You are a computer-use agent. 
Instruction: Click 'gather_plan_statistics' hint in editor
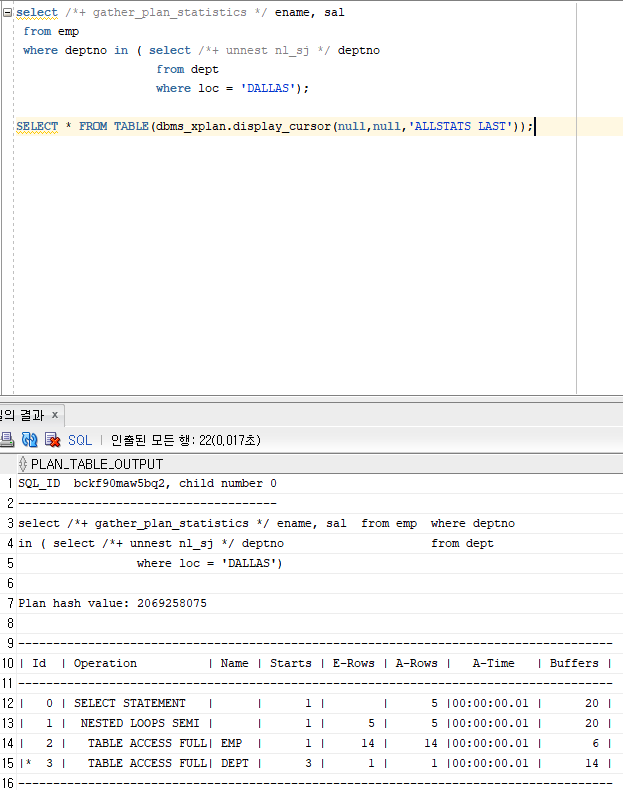click(170, 13)
